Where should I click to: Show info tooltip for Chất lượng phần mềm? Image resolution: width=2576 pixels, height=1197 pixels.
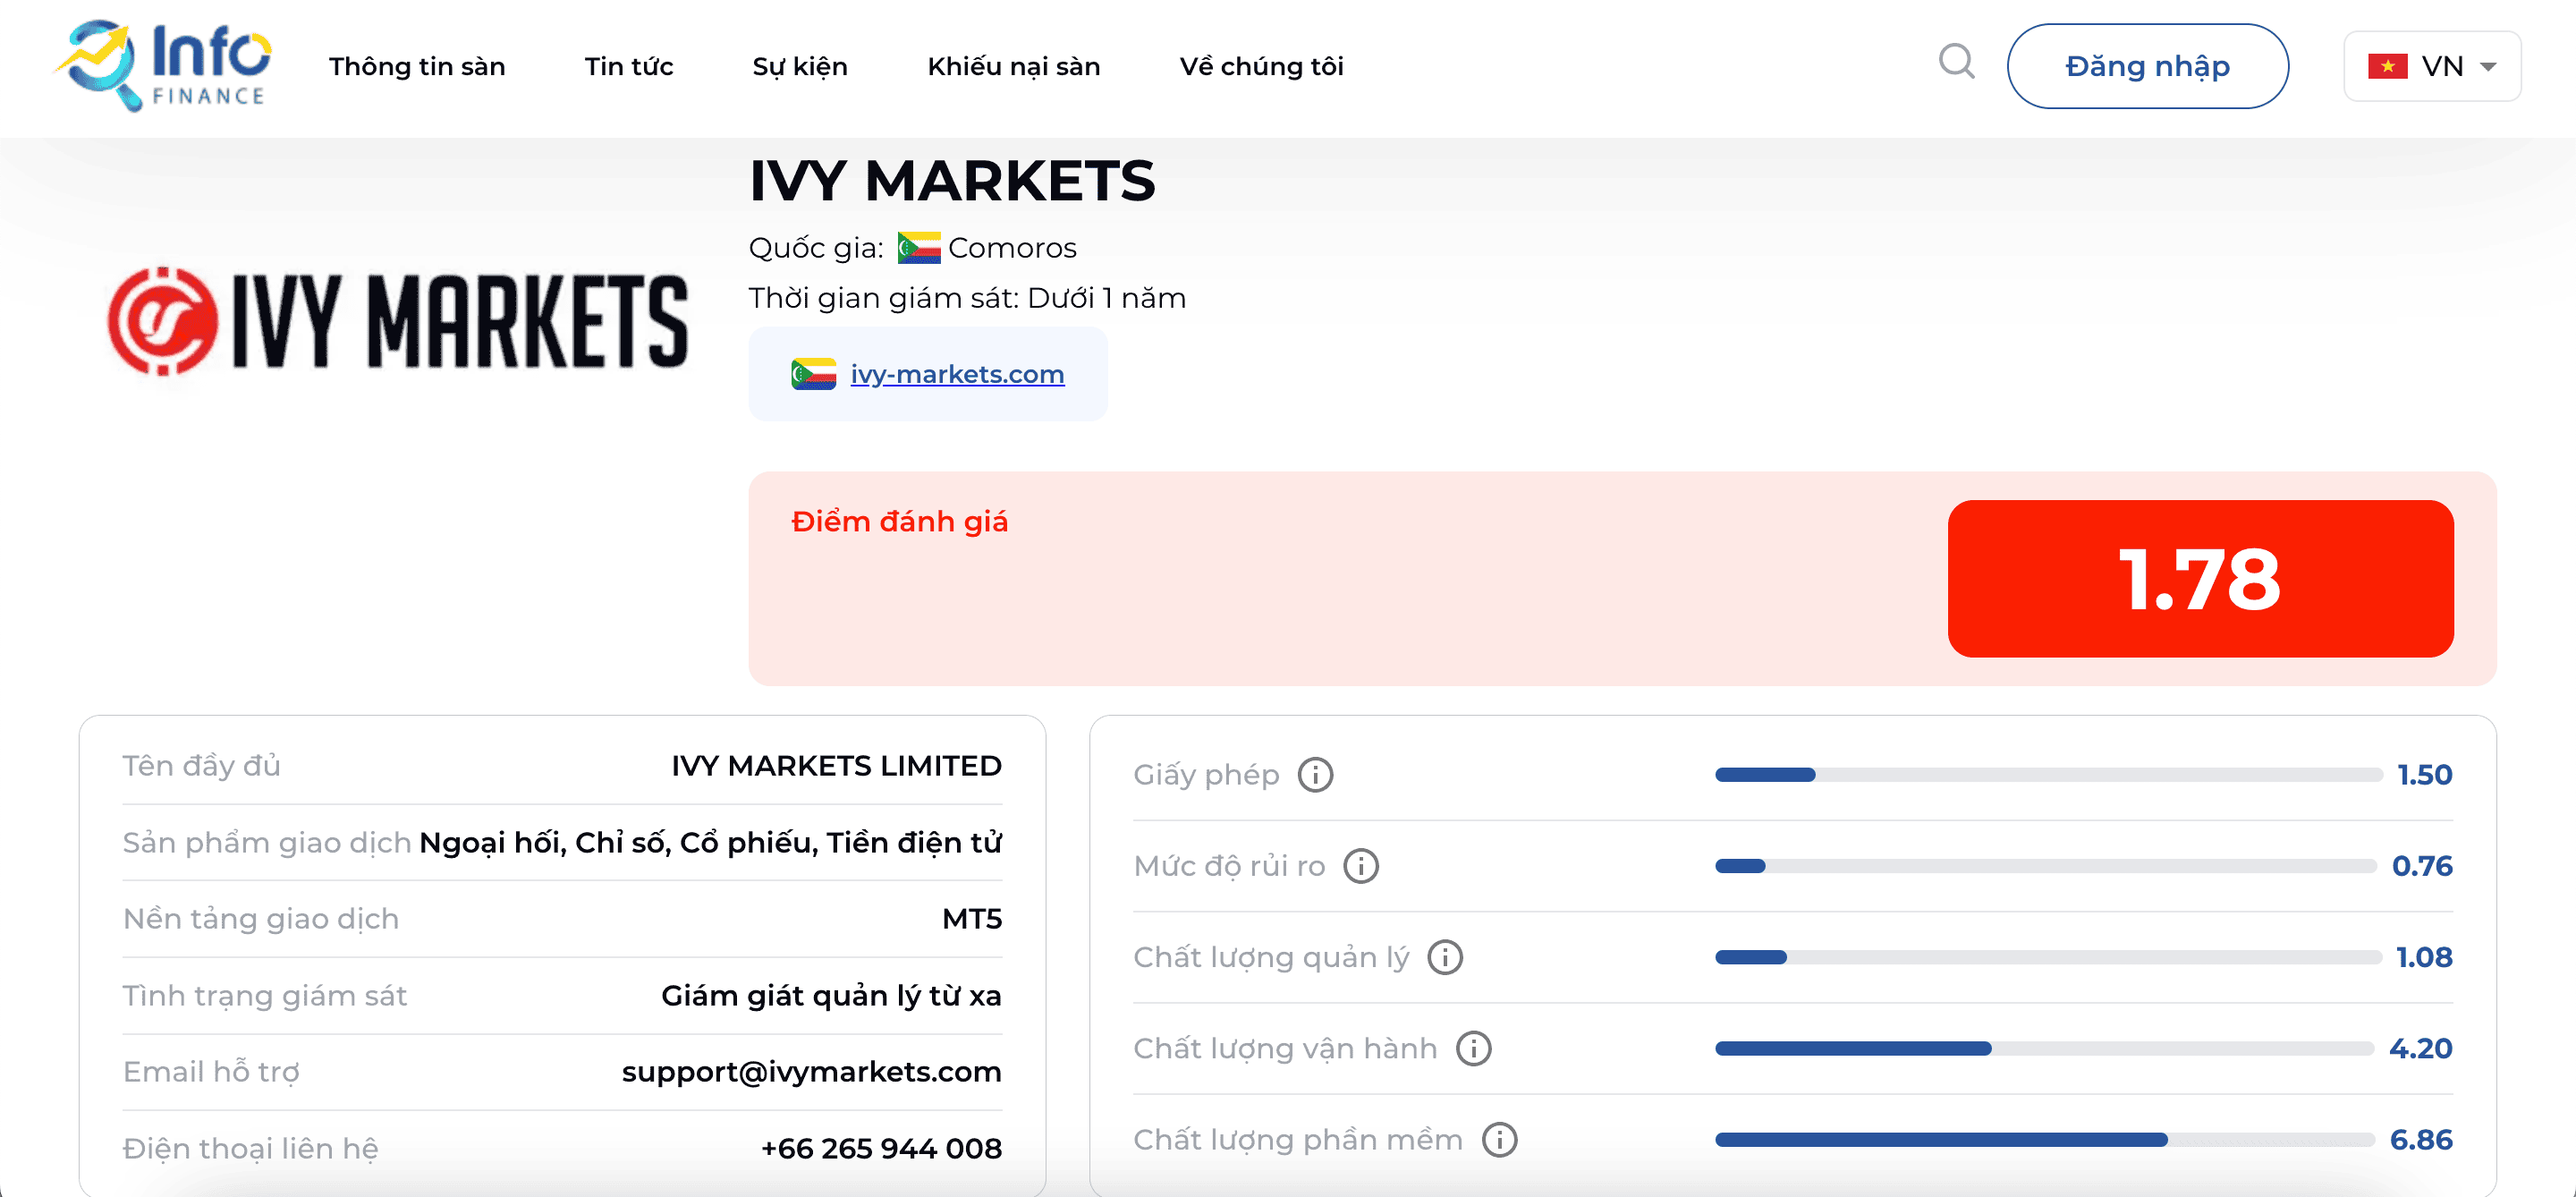click(x=1499, y=1139)
